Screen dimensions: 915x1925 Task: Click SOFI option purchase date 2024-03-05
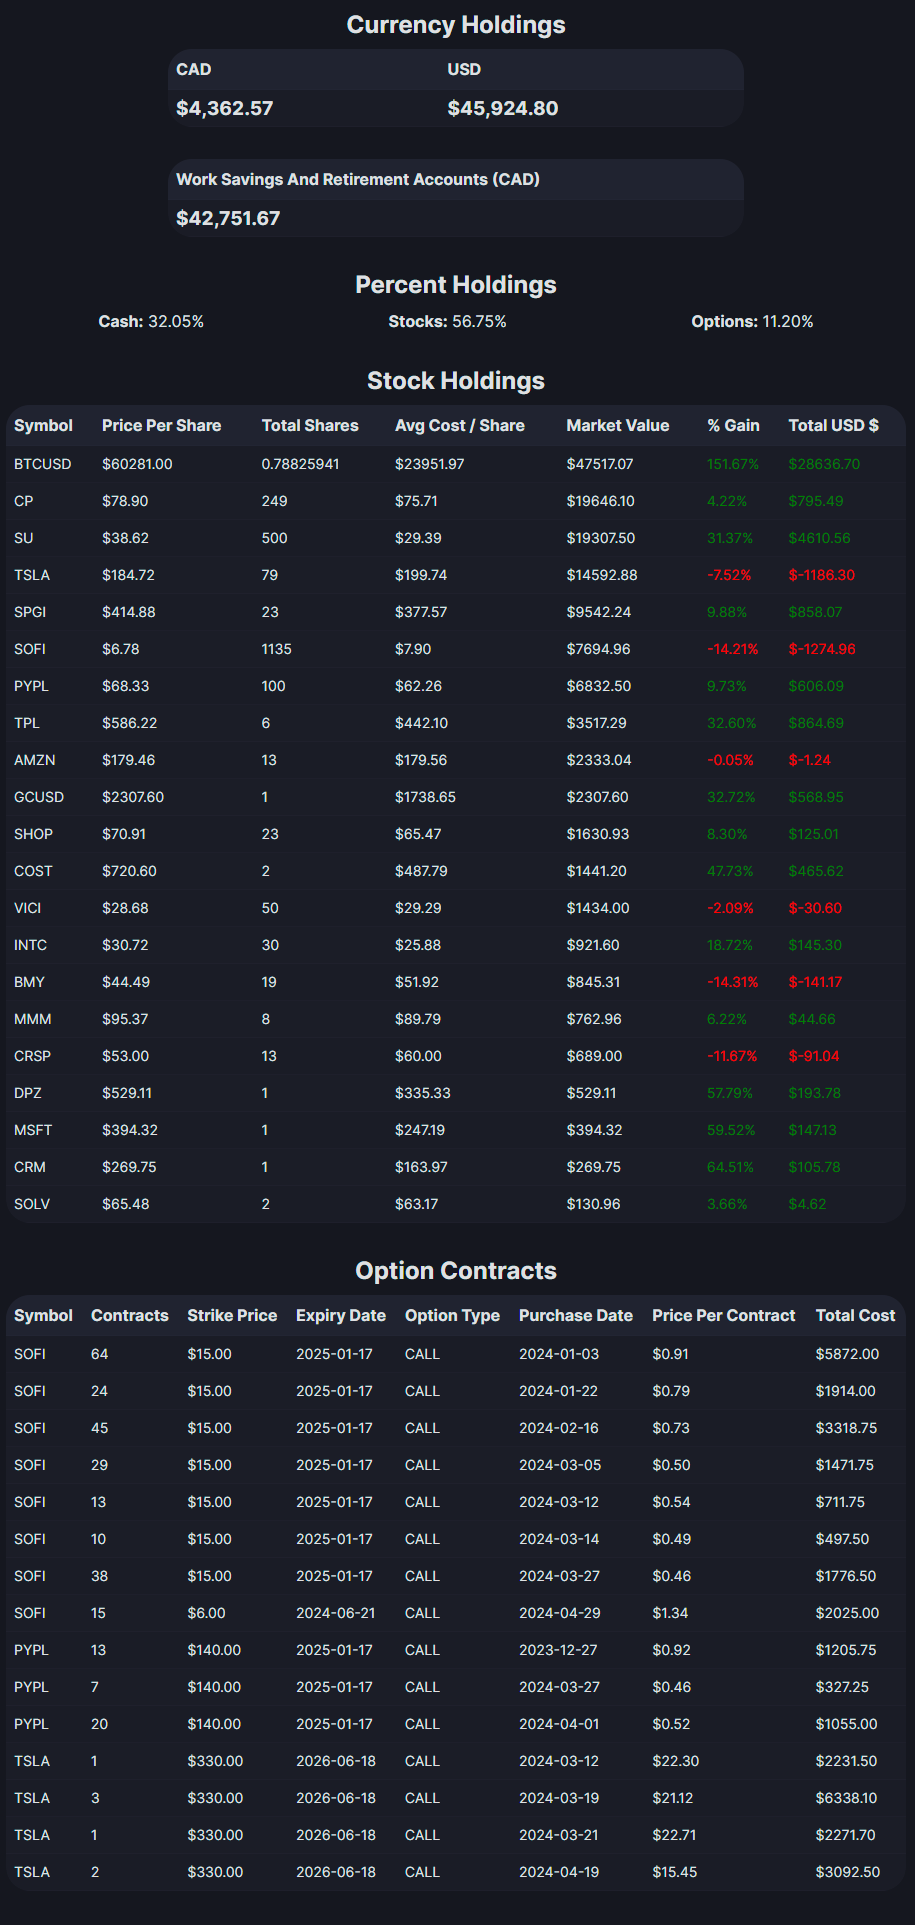(x=560, y=1466)
